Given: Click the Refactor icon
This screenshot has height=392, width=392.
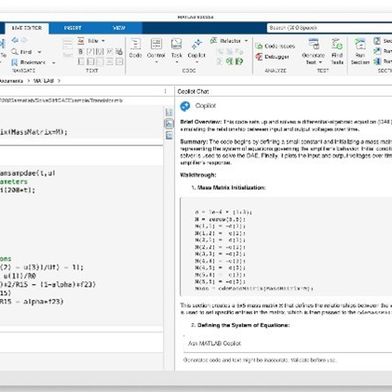Looking at the screenshot, I should (x=214, y=41).
